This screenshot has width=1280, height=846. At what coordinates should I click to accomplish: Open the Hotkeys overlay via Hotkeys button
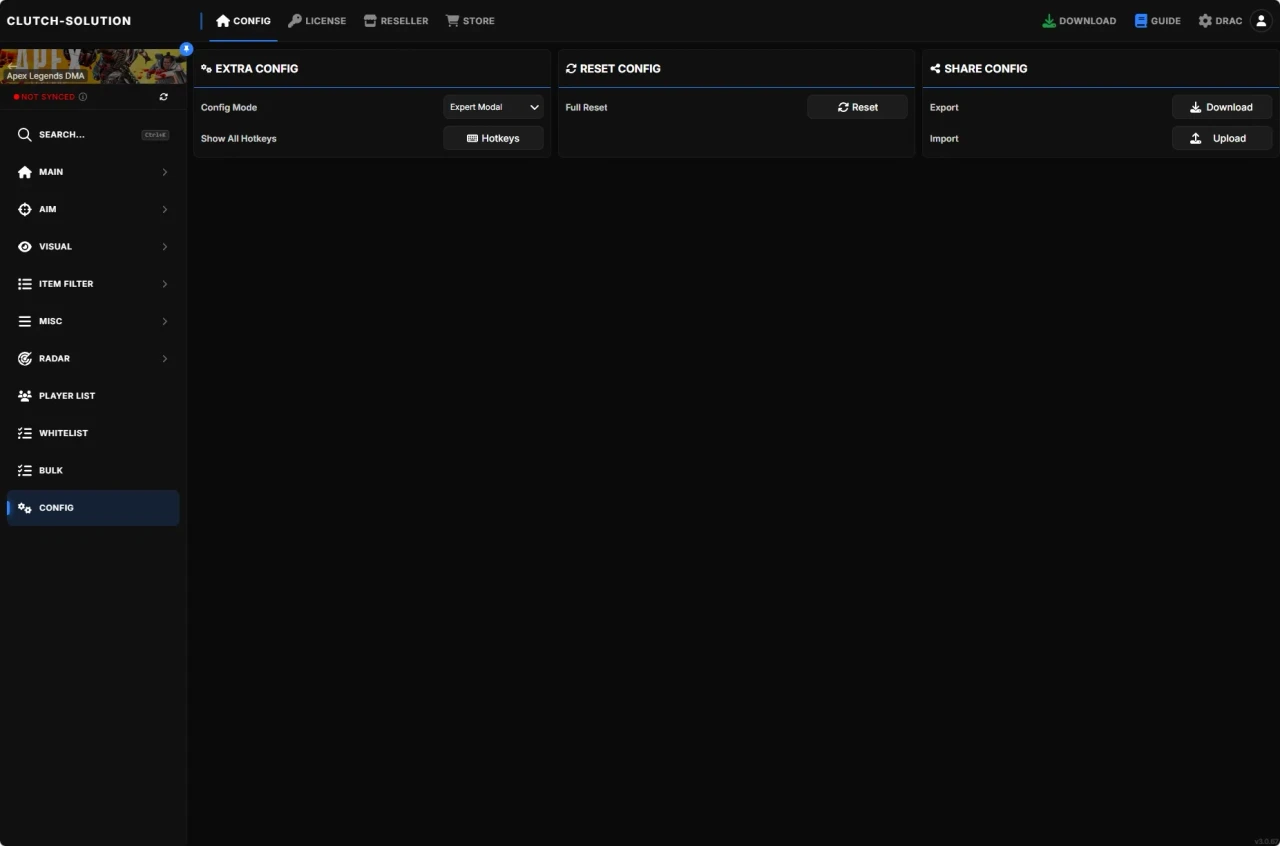tap(493, 138)
